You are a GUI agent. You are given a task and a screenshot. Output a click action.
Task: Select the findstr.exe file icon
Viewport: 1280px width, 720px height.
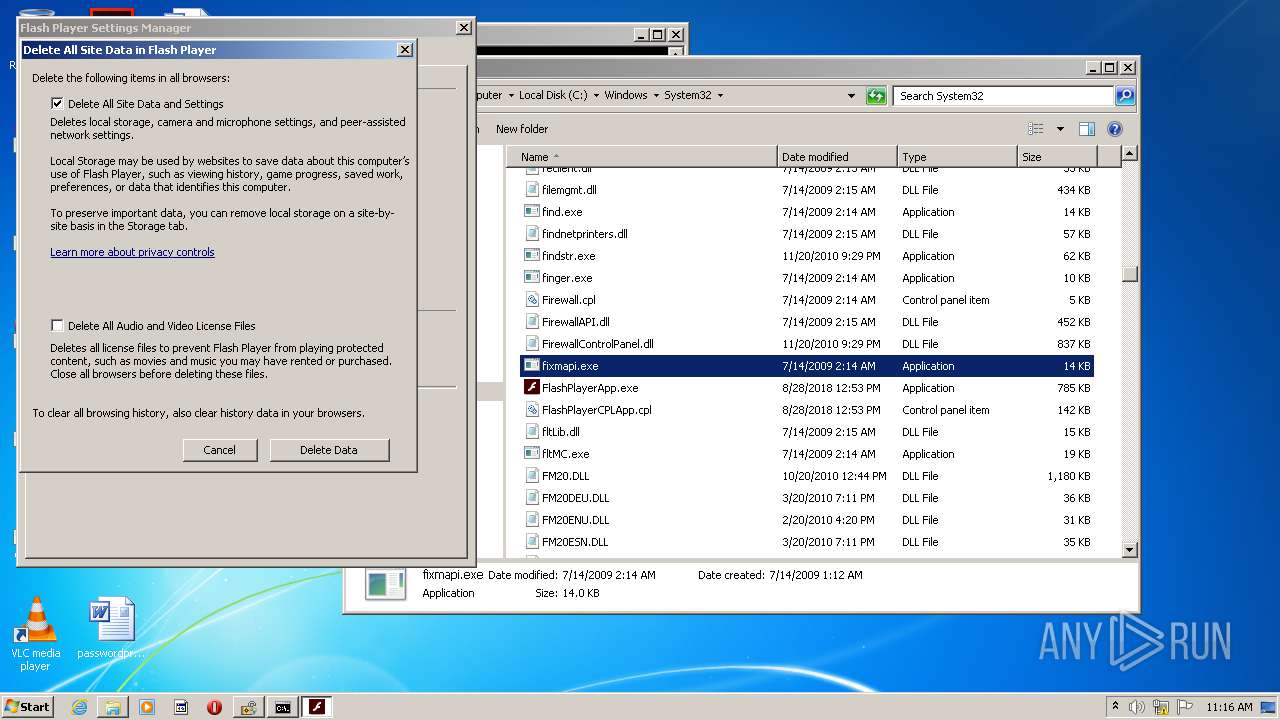point(533,256)
